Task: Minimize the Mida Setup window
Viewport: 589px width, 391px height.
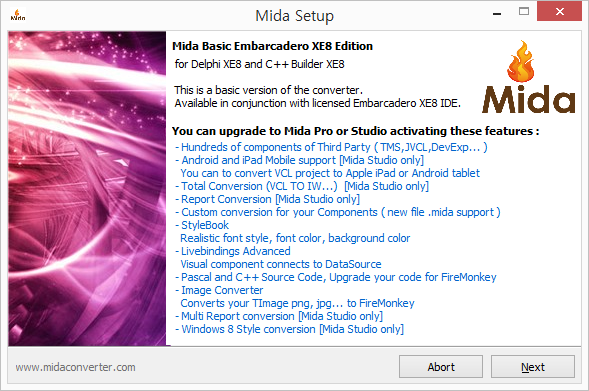Action: point(497,14)
